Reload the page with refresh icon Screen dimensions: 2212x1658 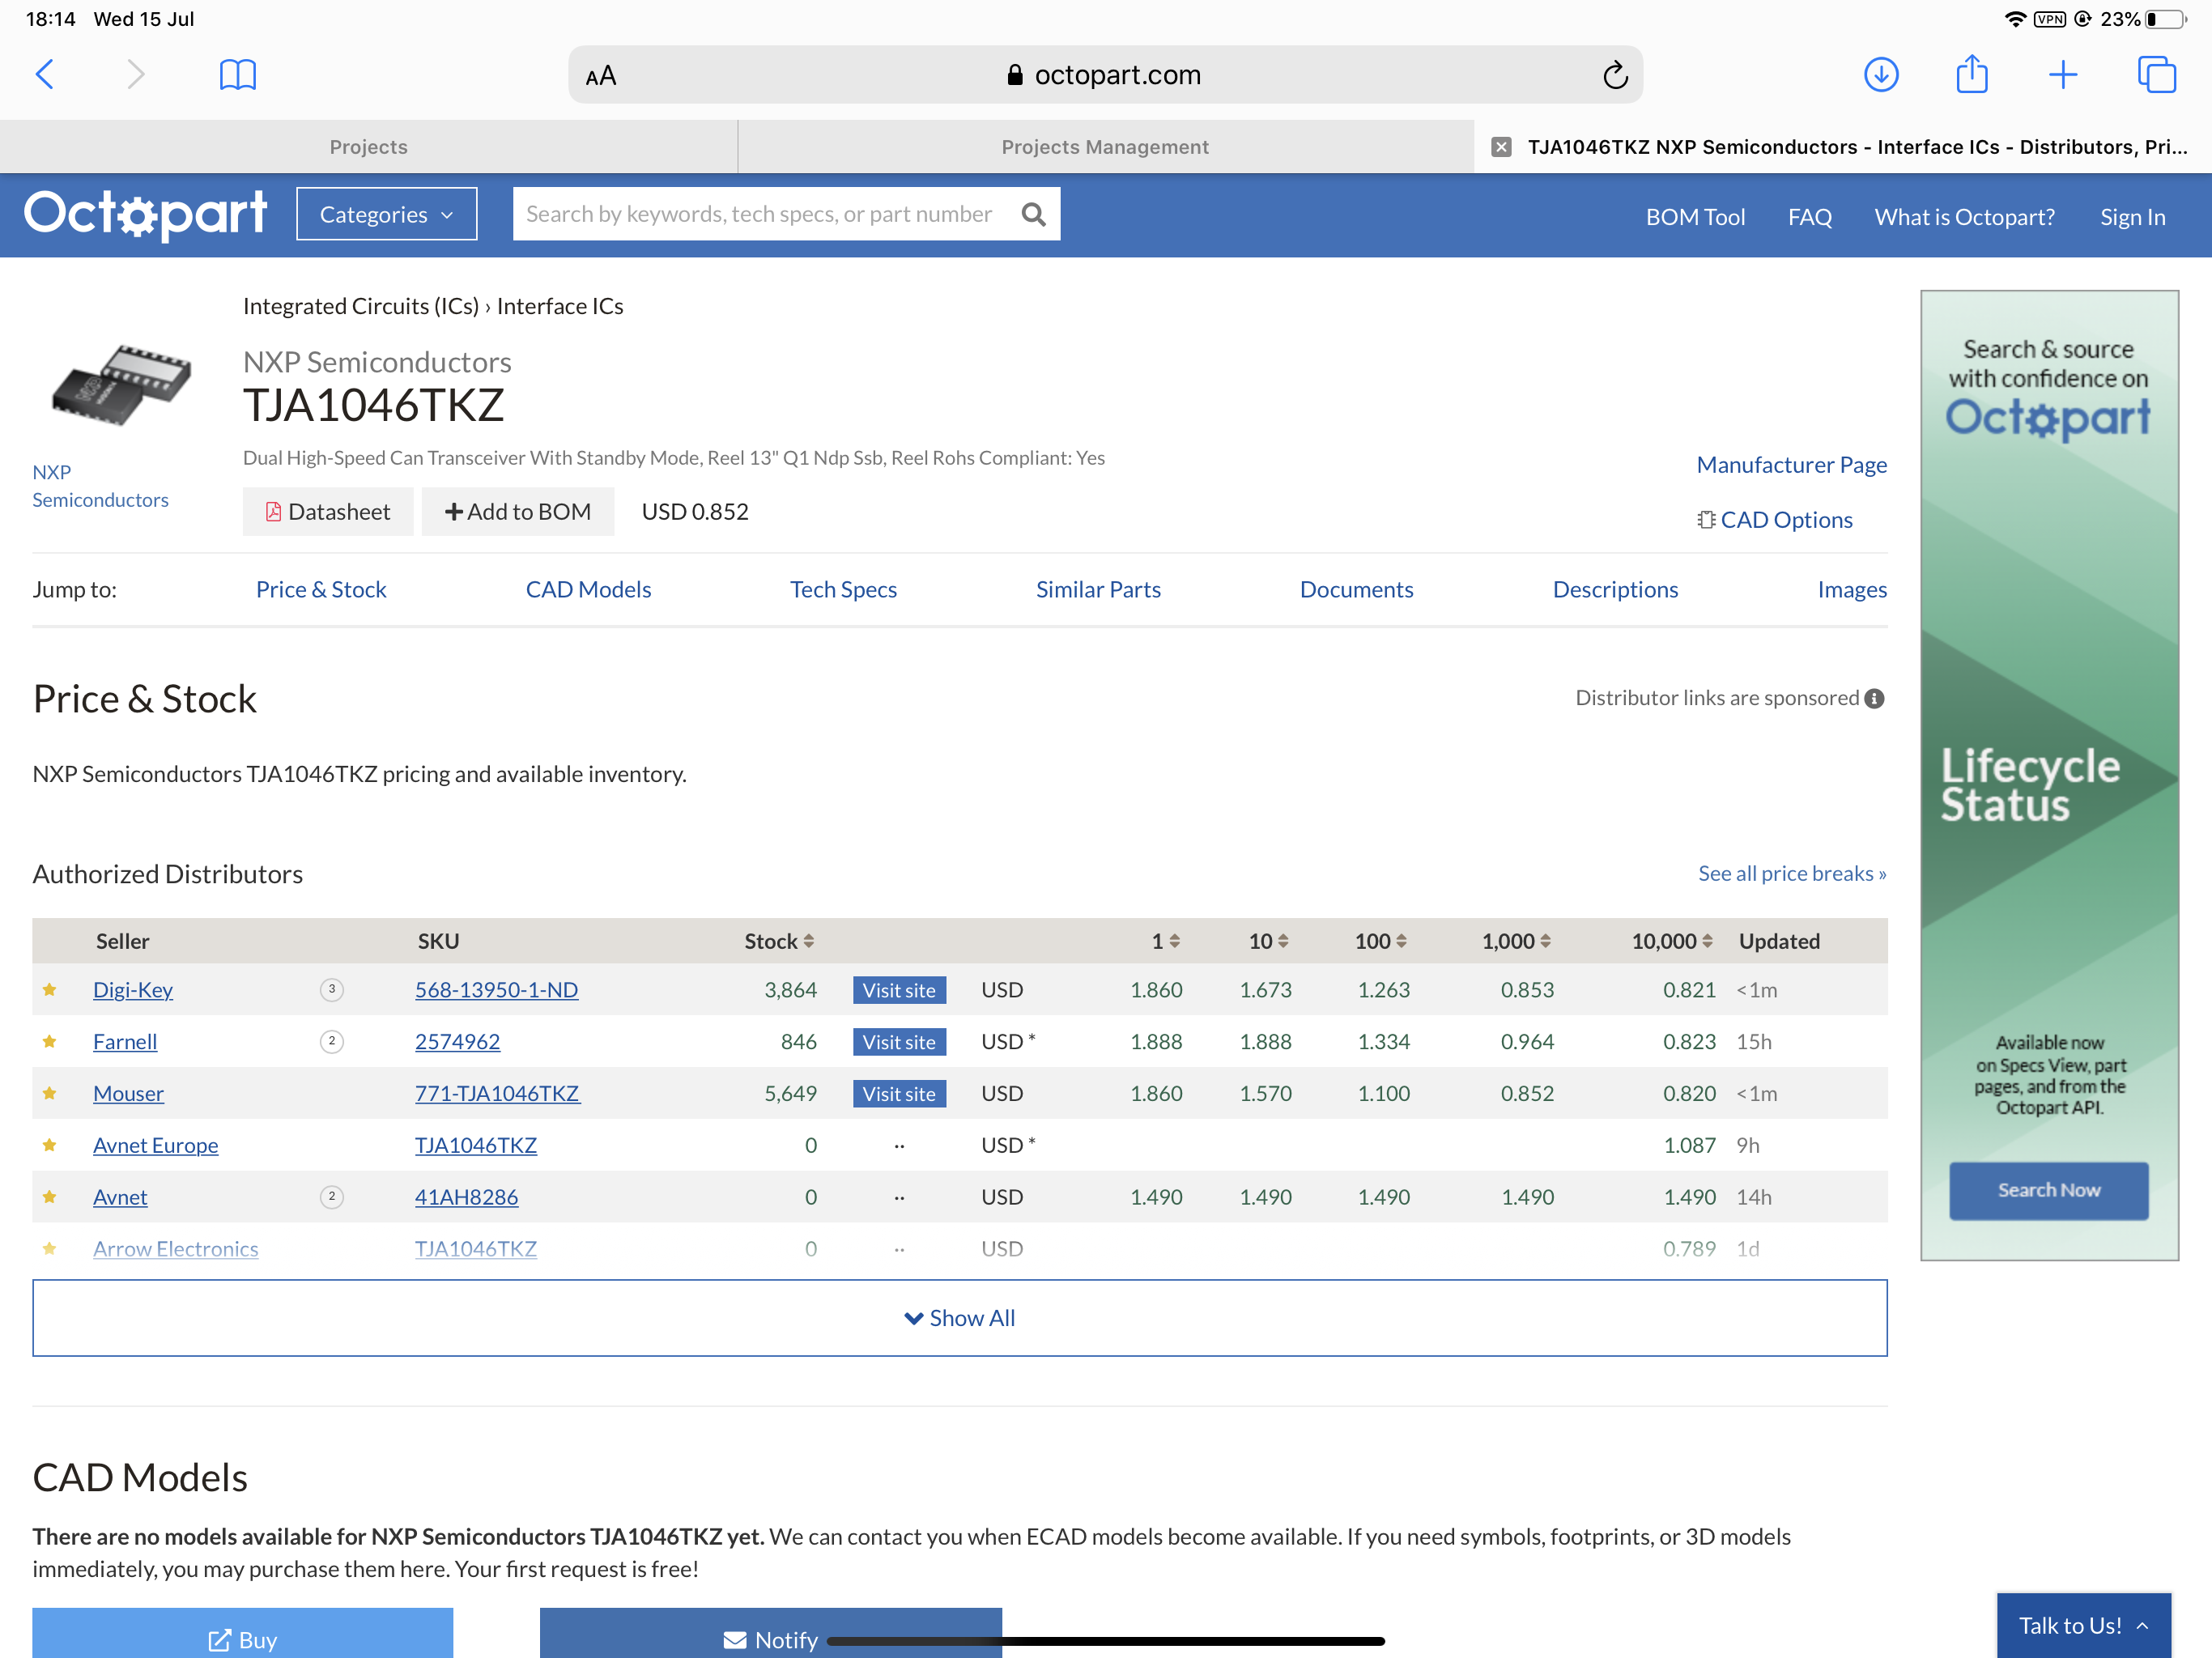click(1615, 75)
